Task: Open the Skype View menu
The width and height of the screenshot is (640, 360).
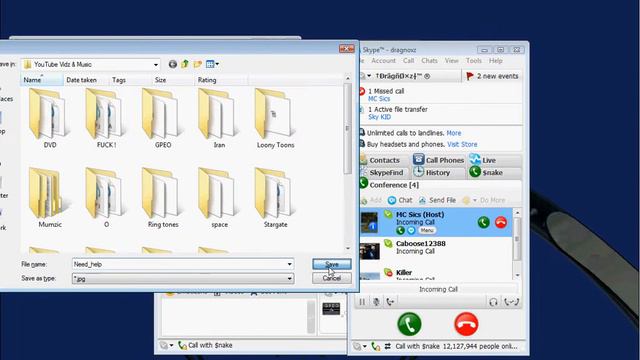Action: 451,60
